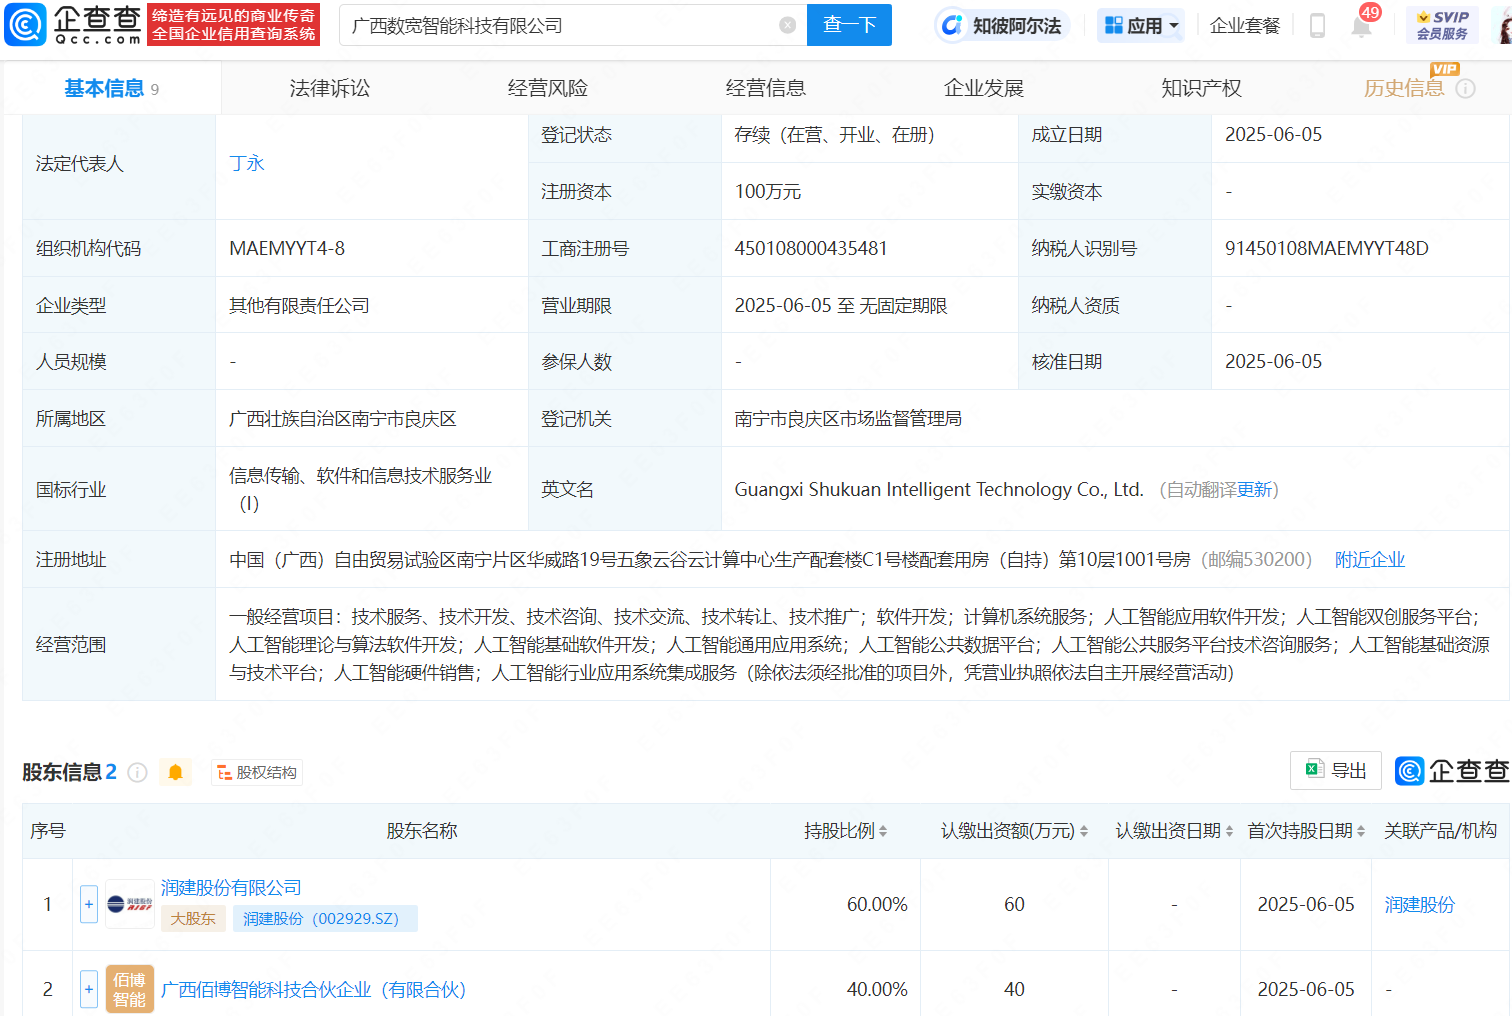Open the 附近企业 nearby companies link
Image resolution: width=1512 pixels, height=1016 pixels.
(1370, 560)
